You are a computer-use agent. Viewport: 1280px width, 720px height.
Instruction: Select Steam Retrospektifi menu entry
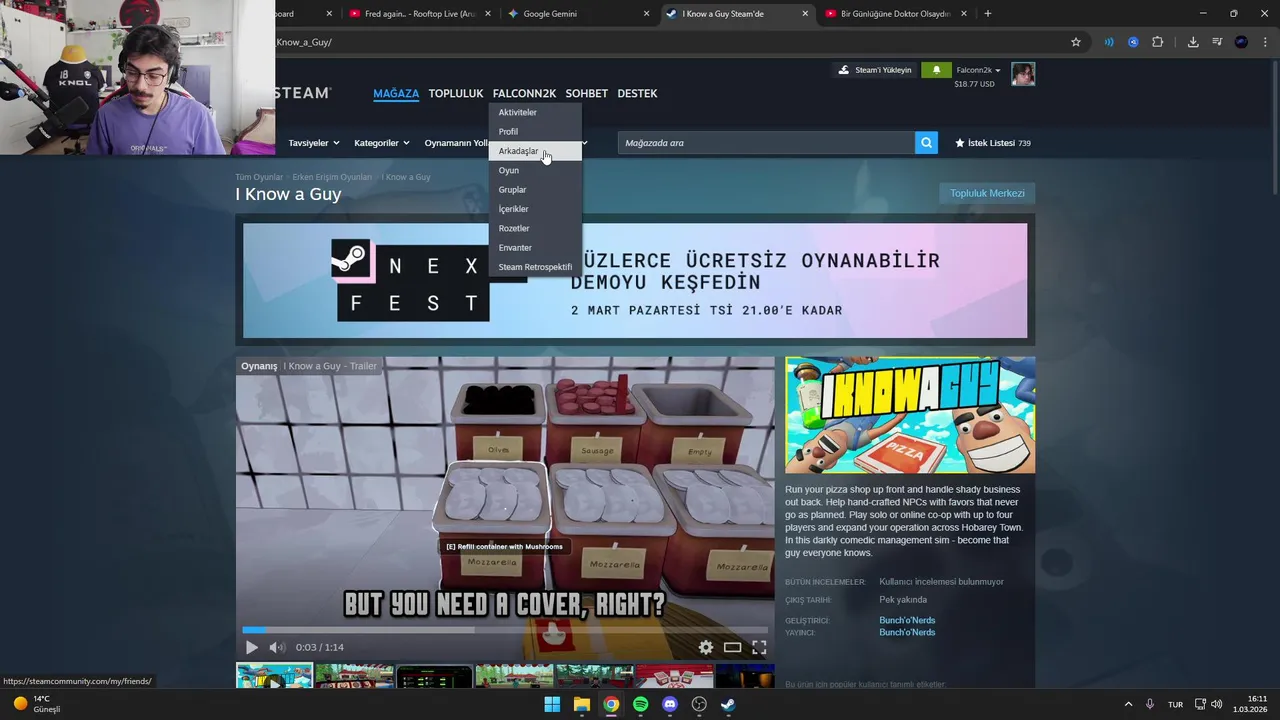point(535,267)
